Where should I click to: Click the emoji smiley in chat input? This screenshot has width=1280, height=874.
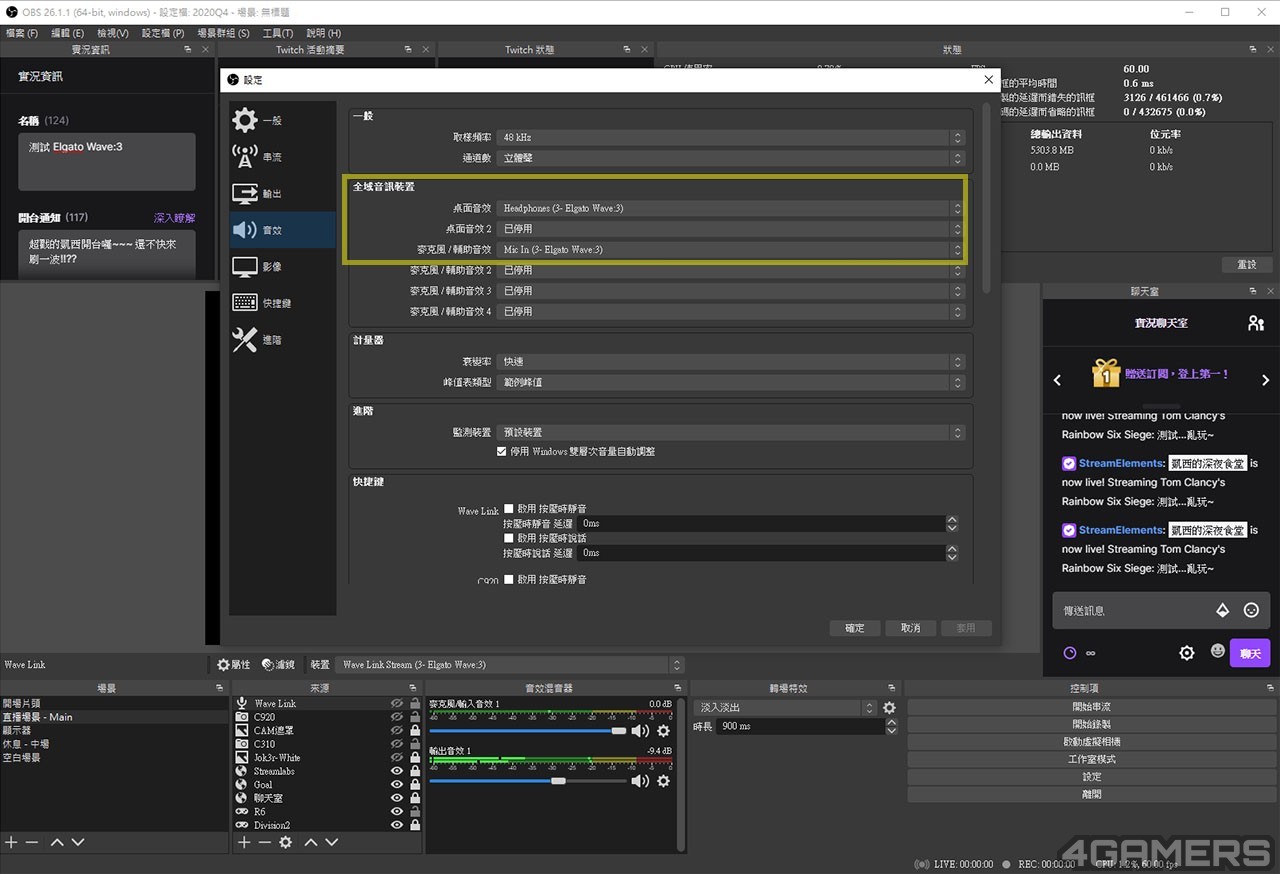pos(1251,610)
